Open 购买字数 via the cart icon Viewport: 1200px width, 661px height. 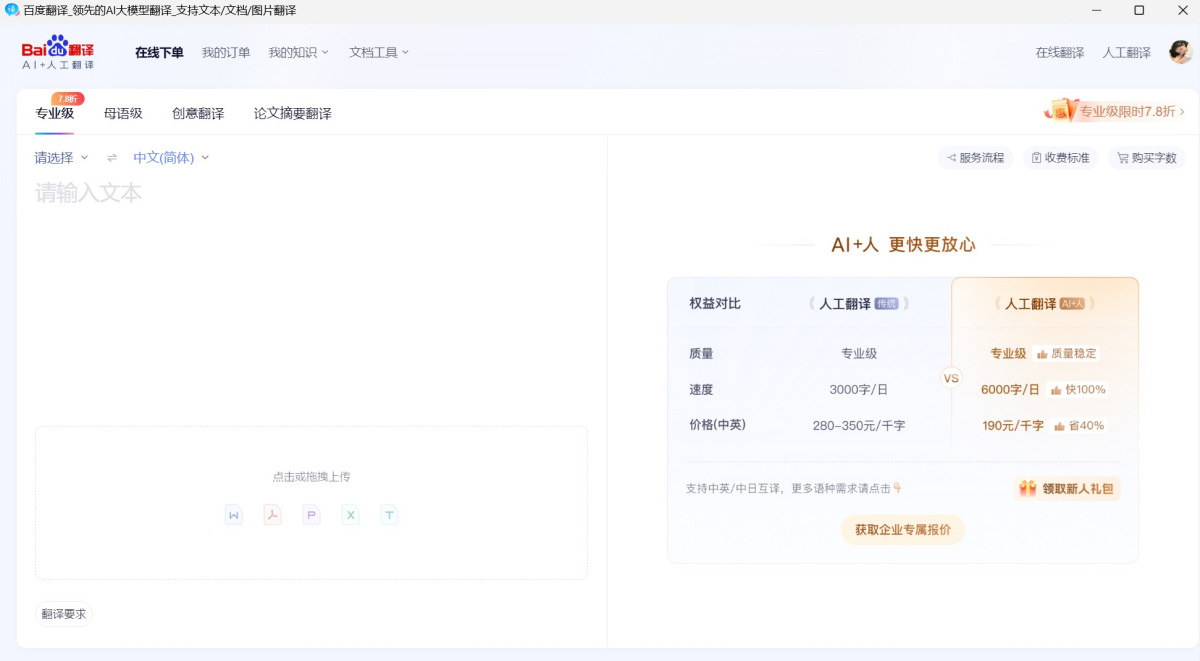[1146, 157]
